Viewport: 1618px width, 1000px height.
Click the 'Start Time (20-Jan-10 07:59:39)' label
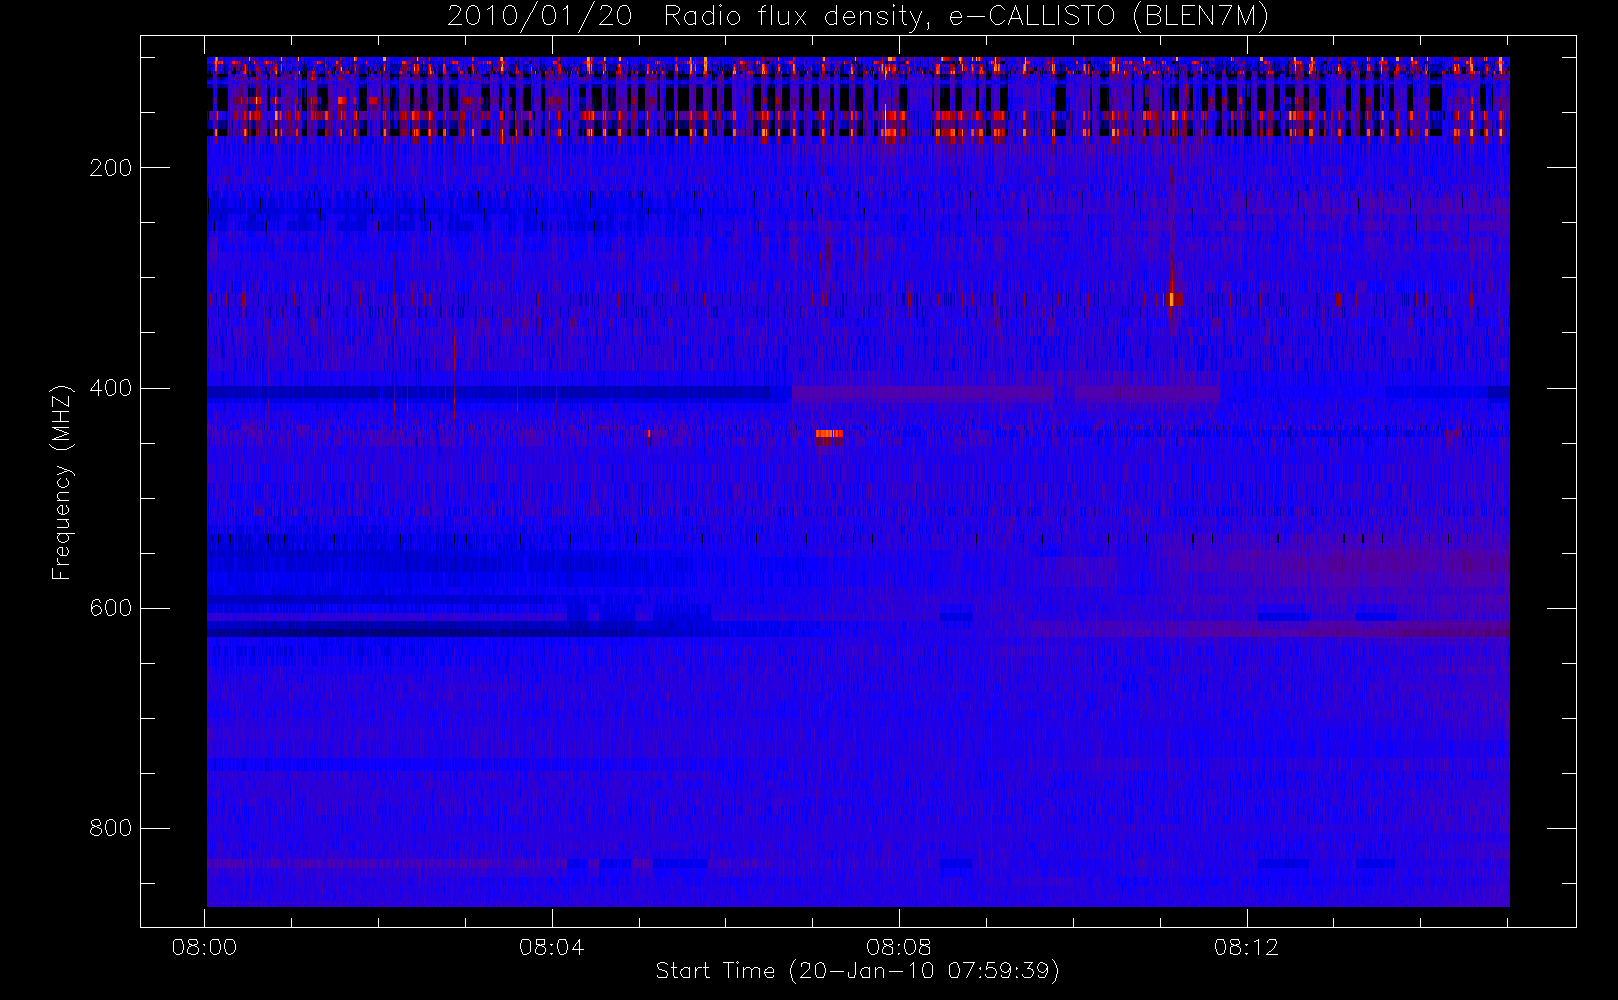click(858, 971)
